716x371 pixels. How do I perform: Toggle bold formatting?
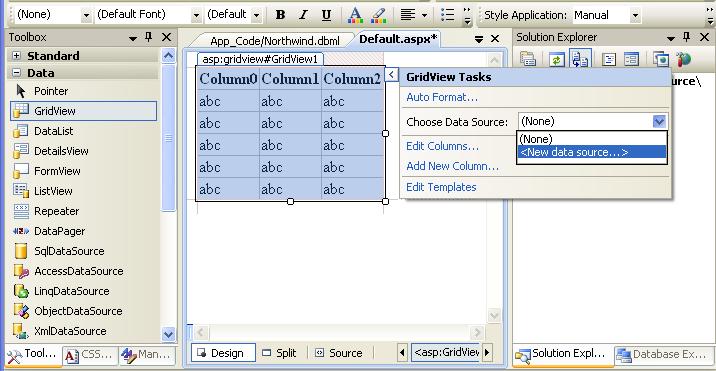pos(280,15)
